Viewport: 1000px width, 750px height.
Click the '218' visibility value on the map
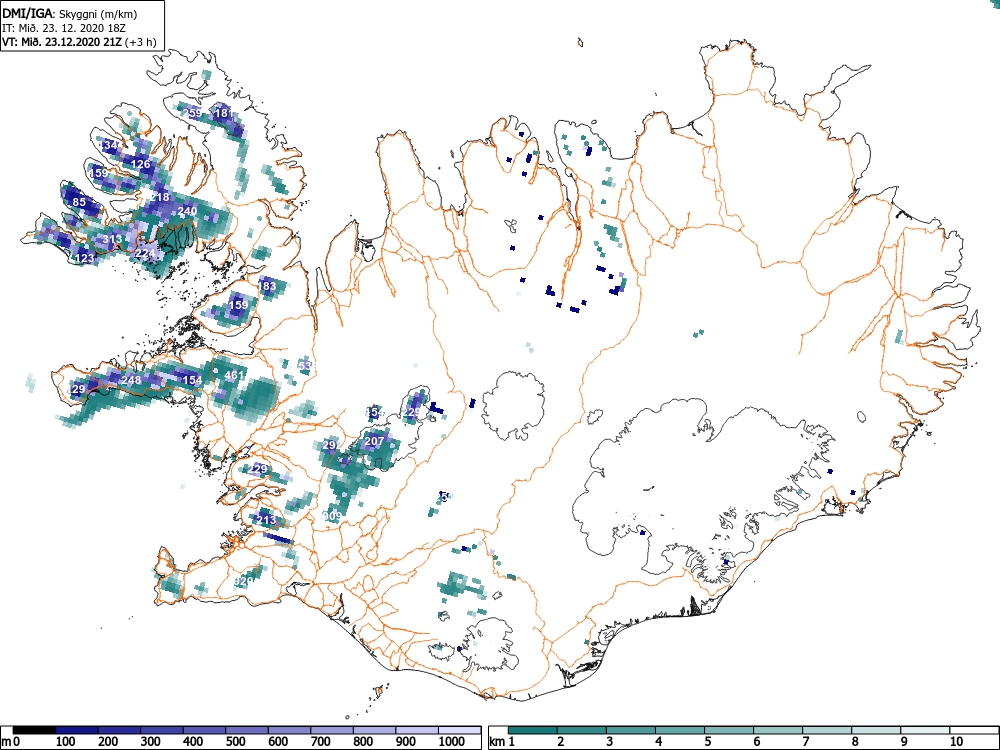coord(159,197)
